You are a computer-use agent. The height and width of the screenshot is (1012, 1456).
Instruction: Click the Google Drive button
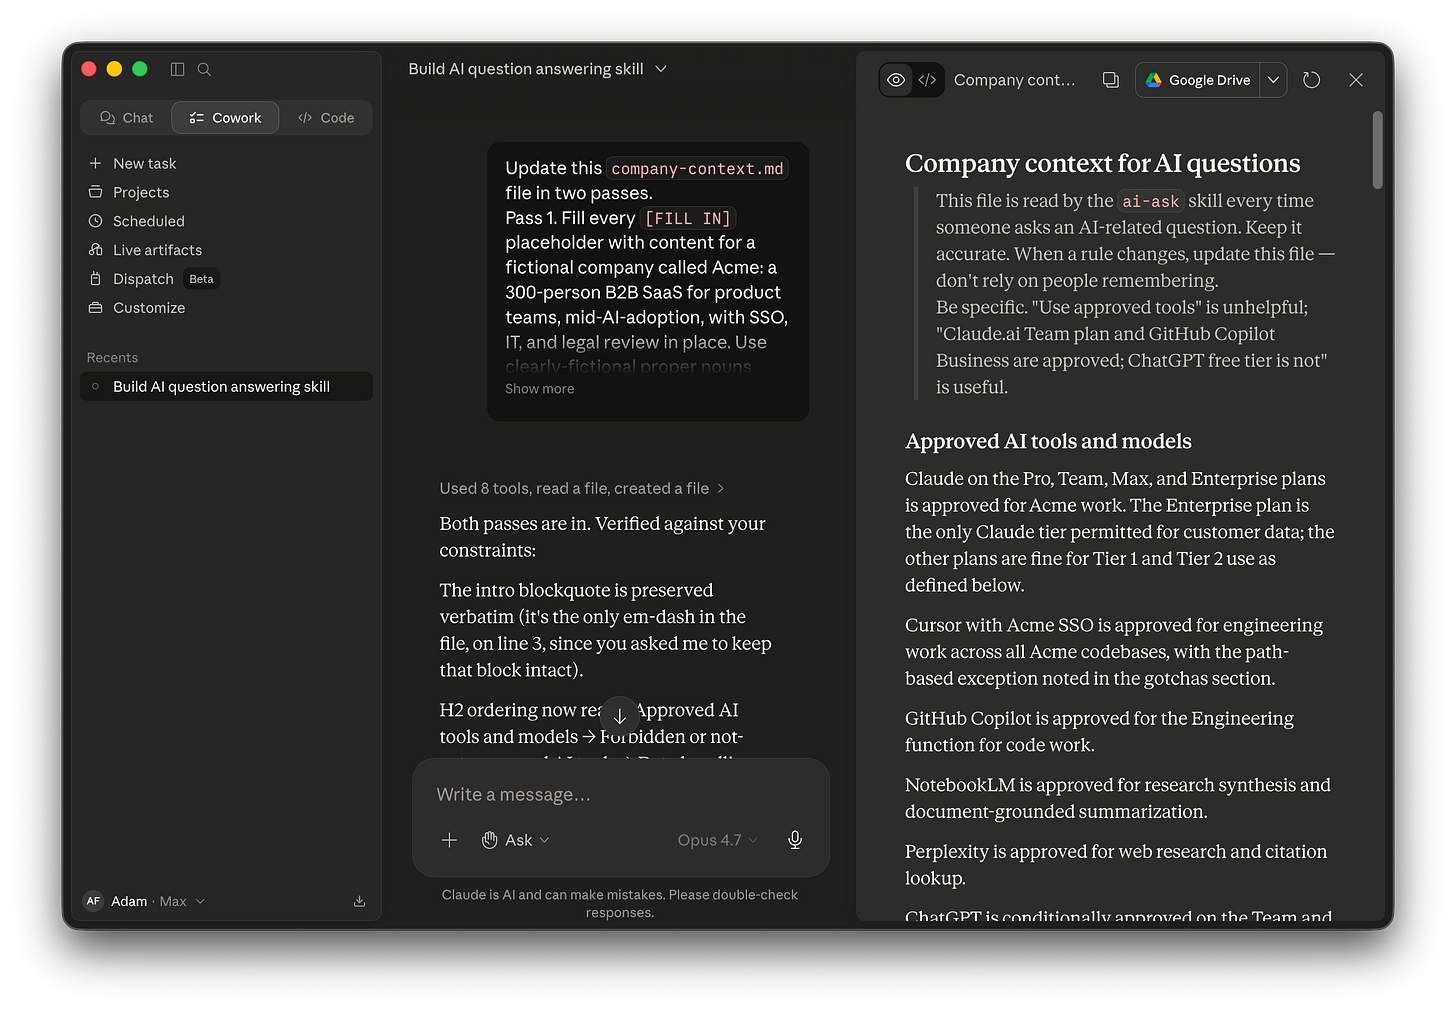[x=1198, y=80]
